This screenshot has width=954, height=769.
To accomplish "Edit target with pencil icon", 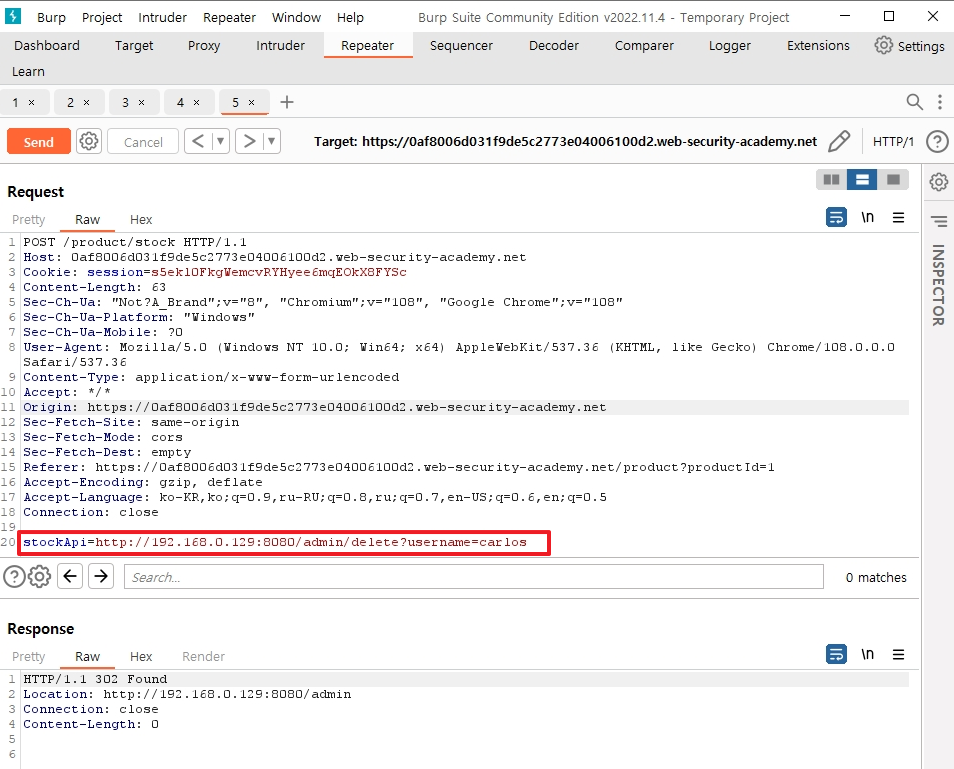I will (x=839, y=141).
